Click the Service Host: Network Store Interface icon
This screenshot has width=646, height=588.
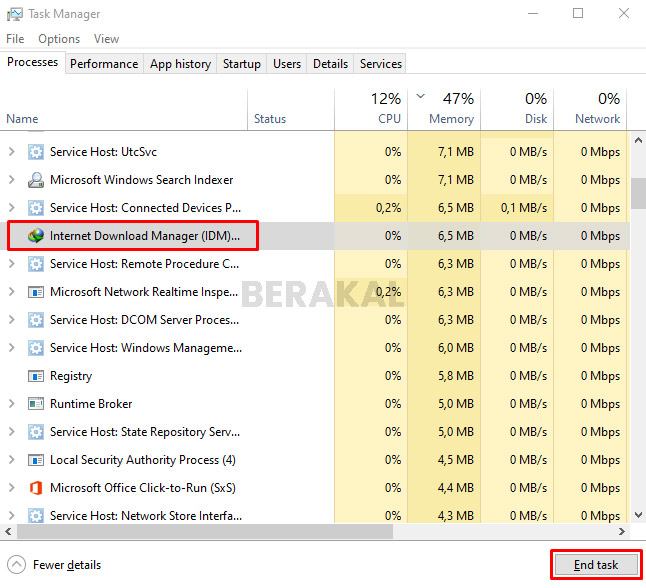pos(36,516)
